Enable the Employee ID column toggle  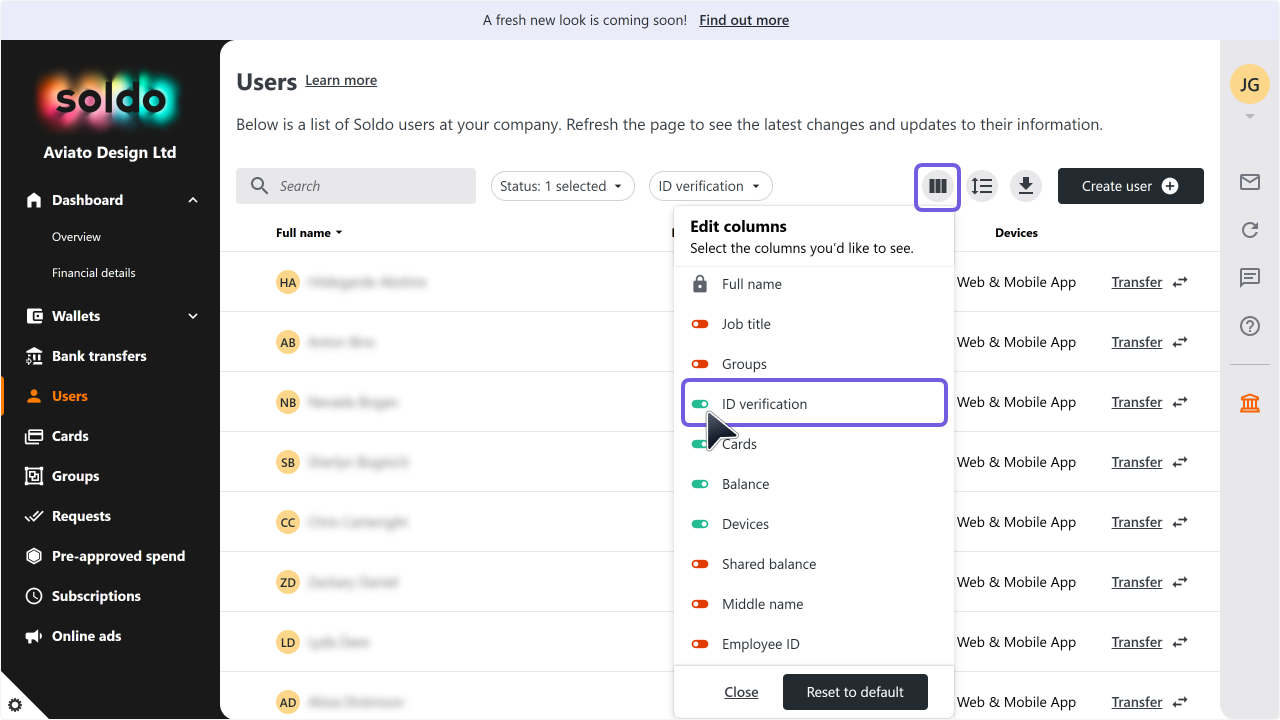point(700,644)
